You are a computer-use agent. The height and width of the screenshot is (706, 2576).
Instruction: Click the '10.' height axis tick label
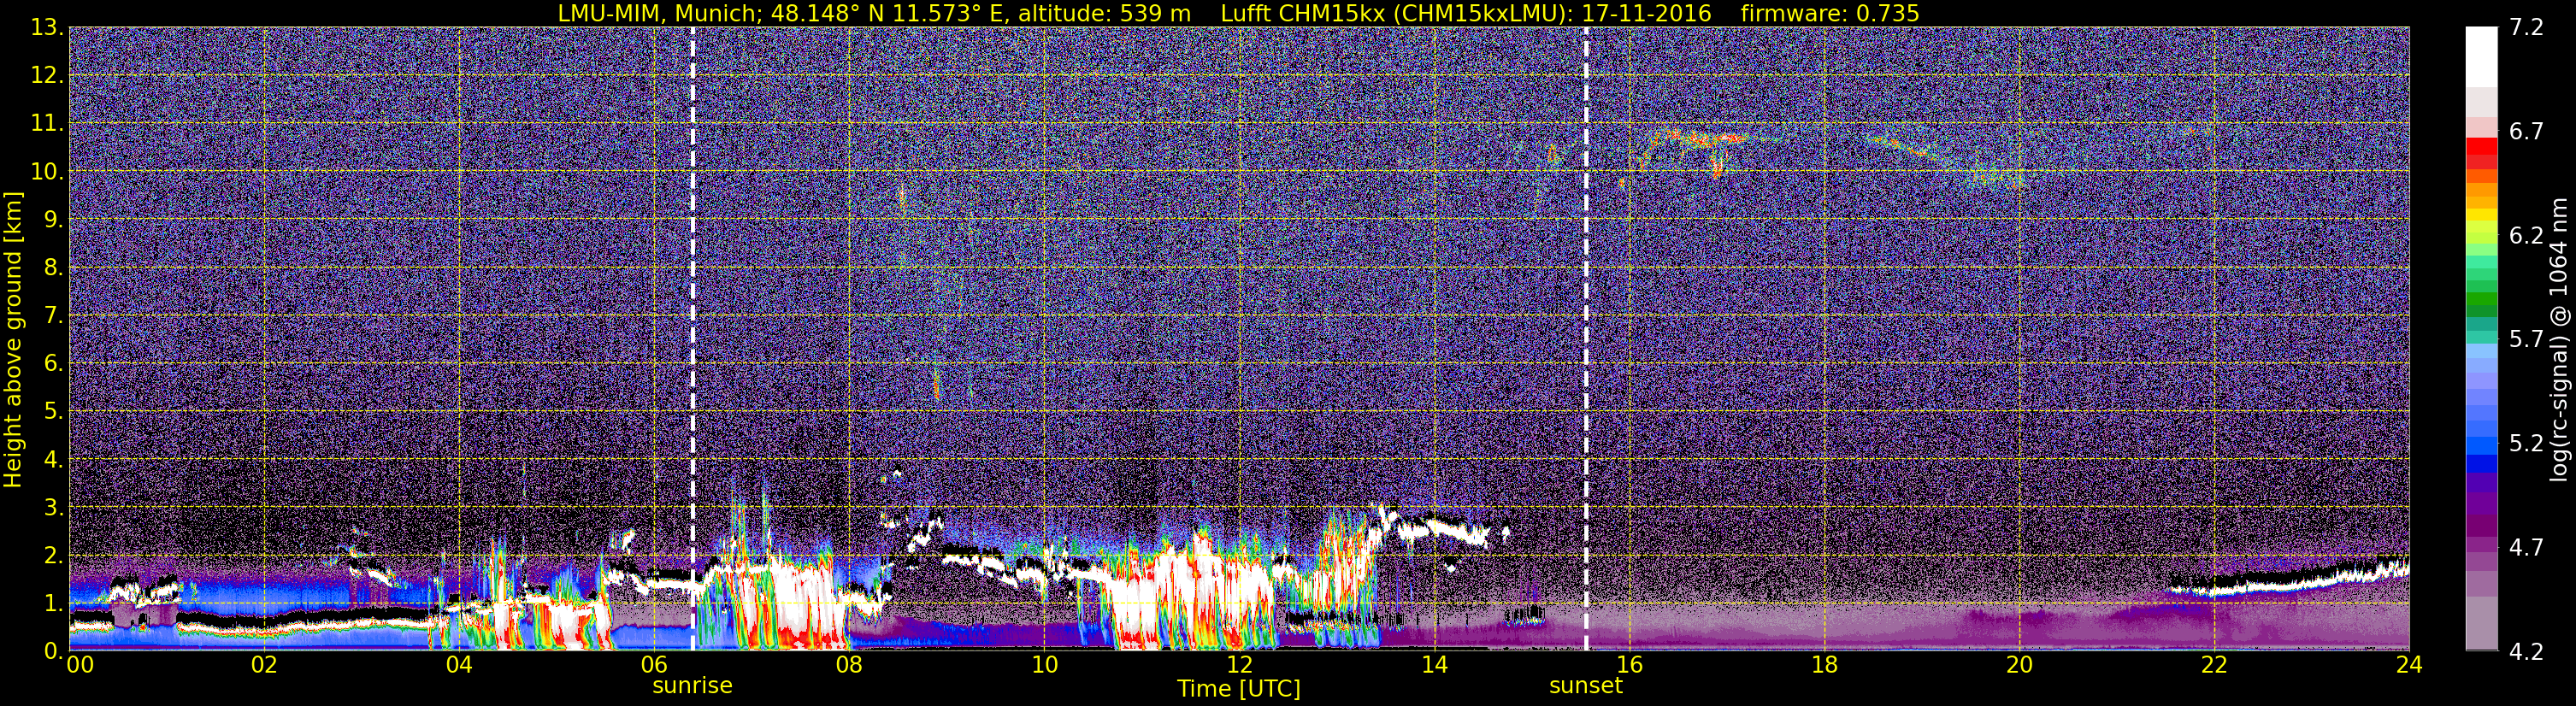click(x=46, y=171)
